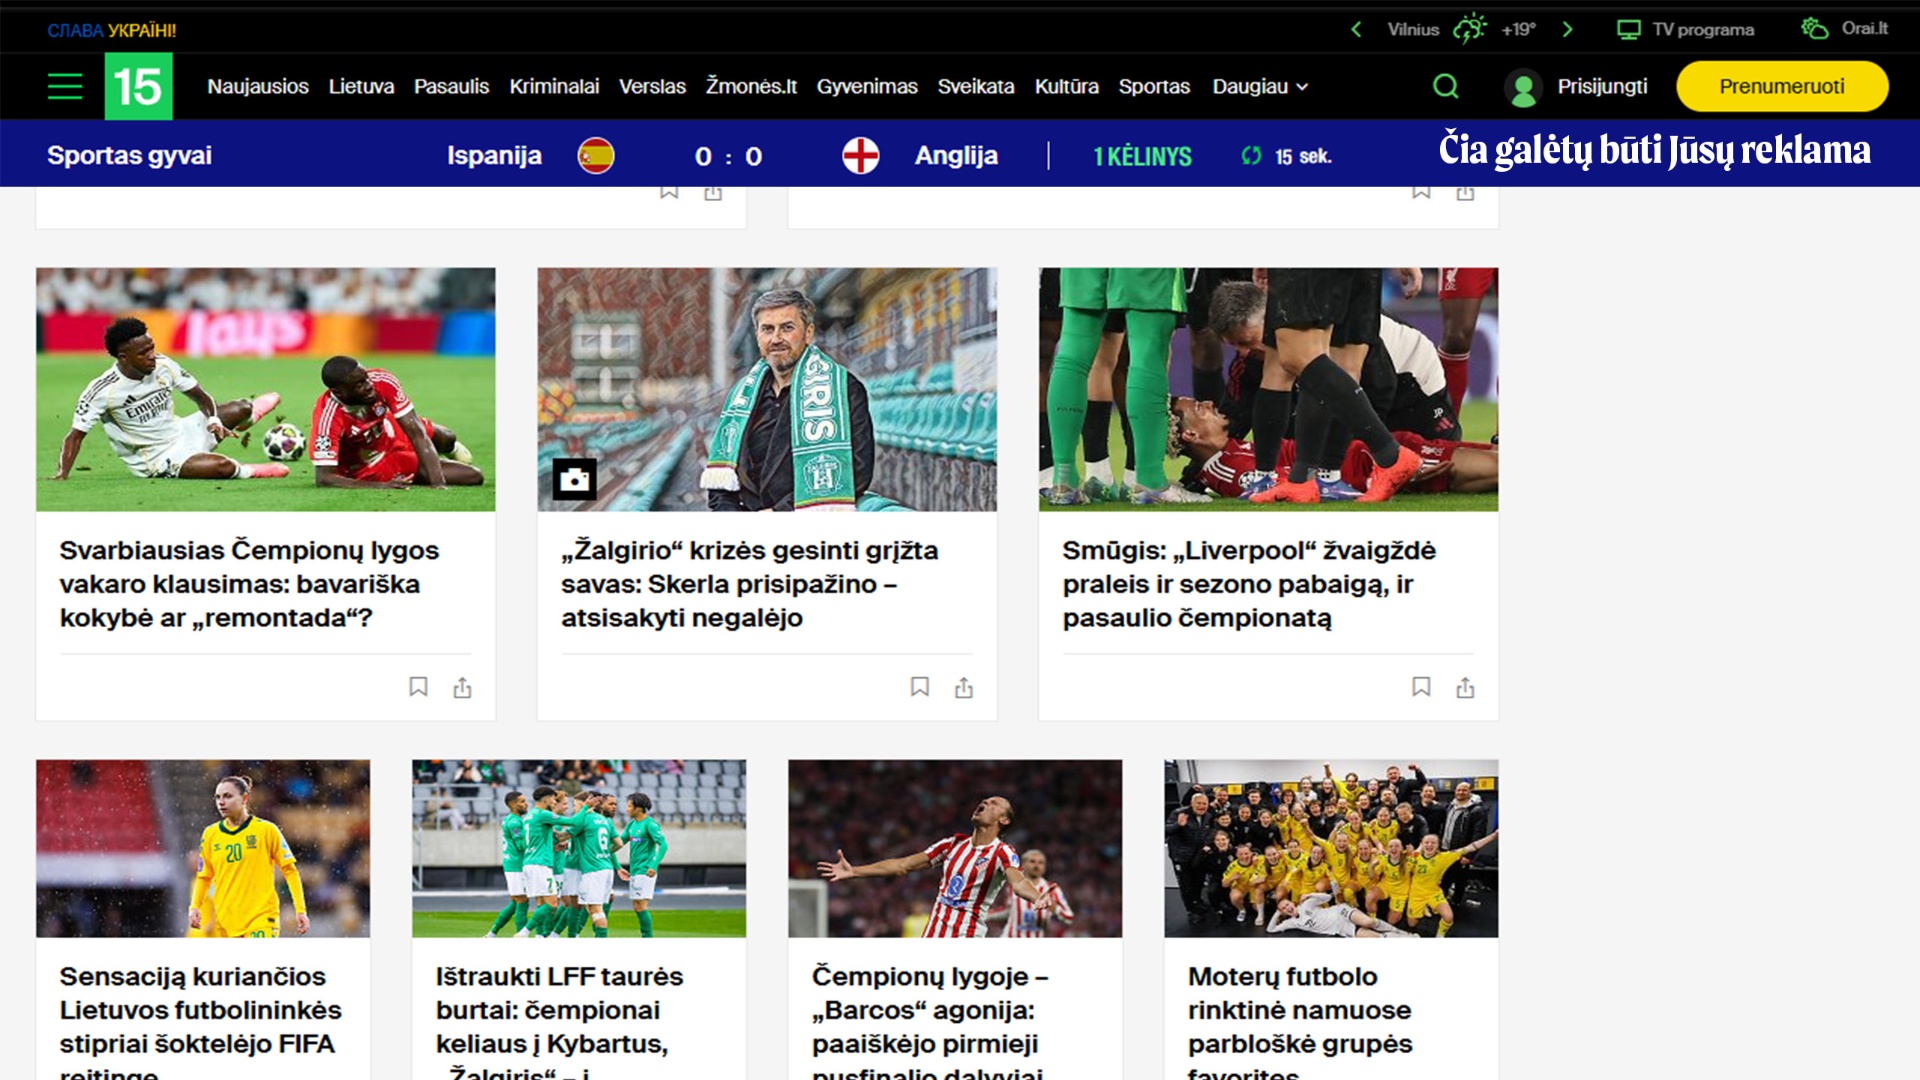This screenshot has height=1080, width=1920.
Task: Open the TV programa link
Action: pyautogui.click(x=1686, y=29)
